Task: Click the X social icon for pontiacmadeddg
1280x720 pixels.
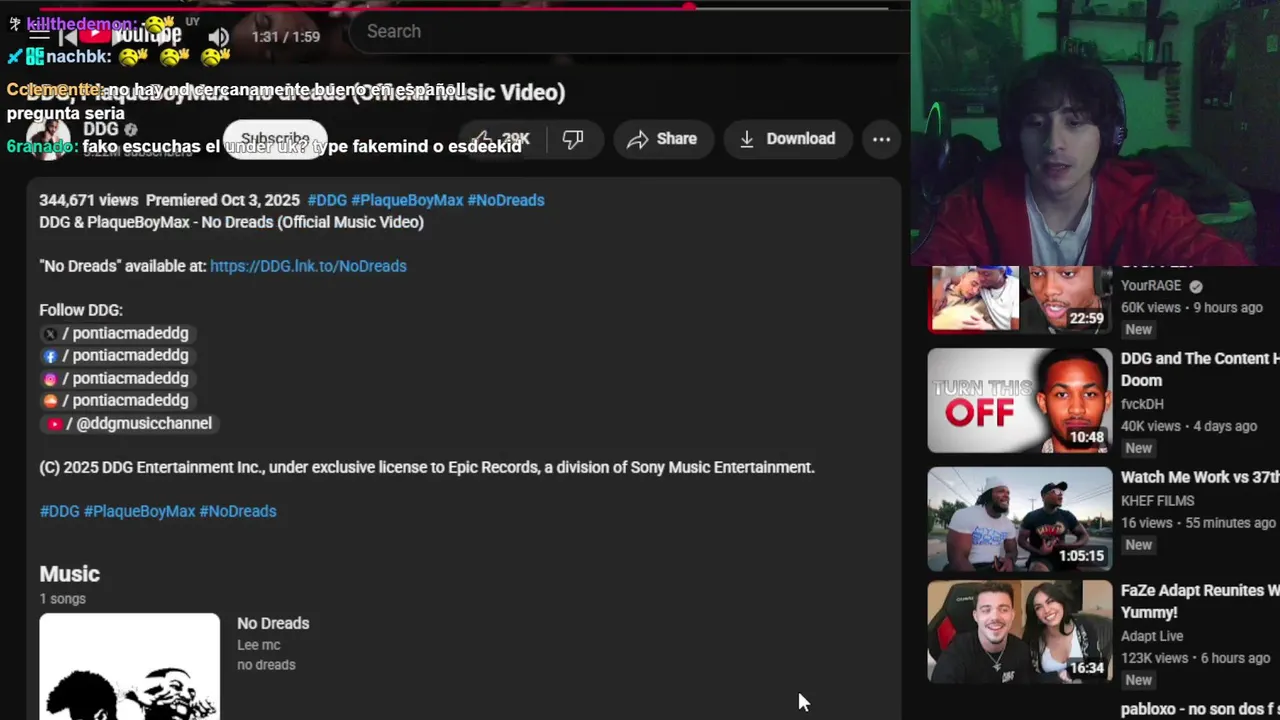Action: tap(50, 334)
